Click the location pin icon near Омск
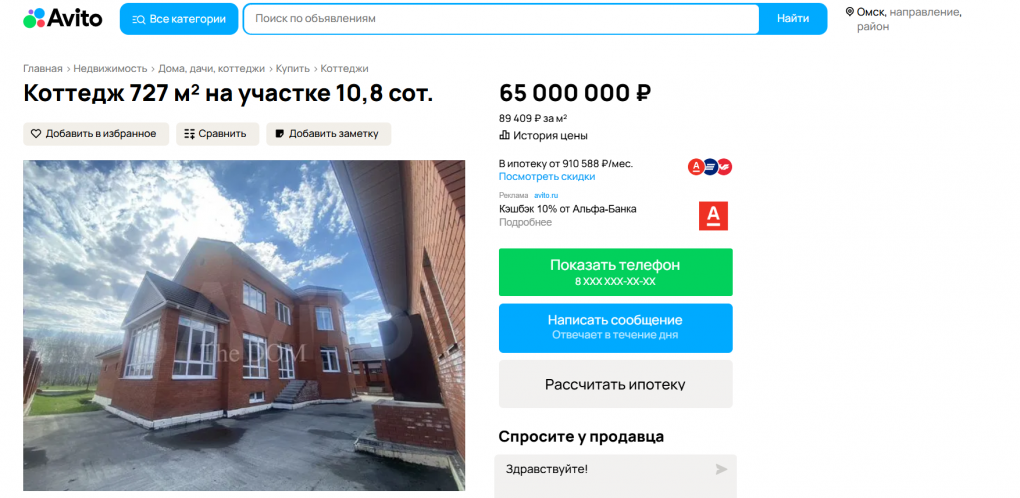 pos(849,12)
